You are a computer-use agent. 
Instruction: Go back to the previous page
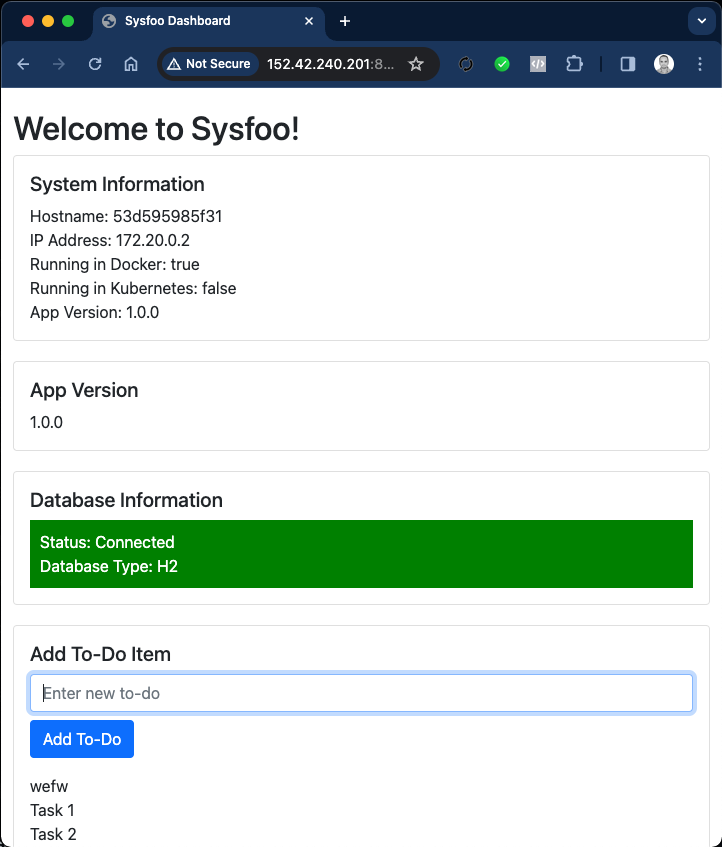[23, 64]
